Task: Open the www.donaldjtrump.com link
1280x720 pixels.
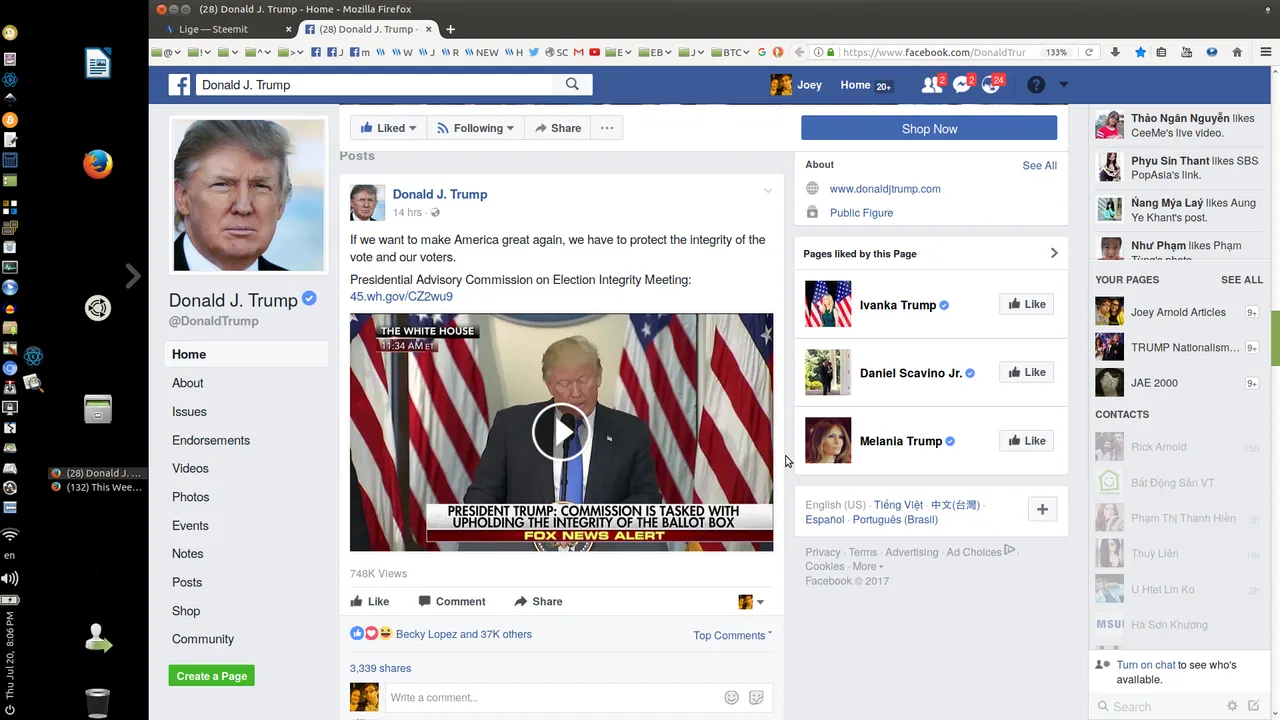Action: 885,188
